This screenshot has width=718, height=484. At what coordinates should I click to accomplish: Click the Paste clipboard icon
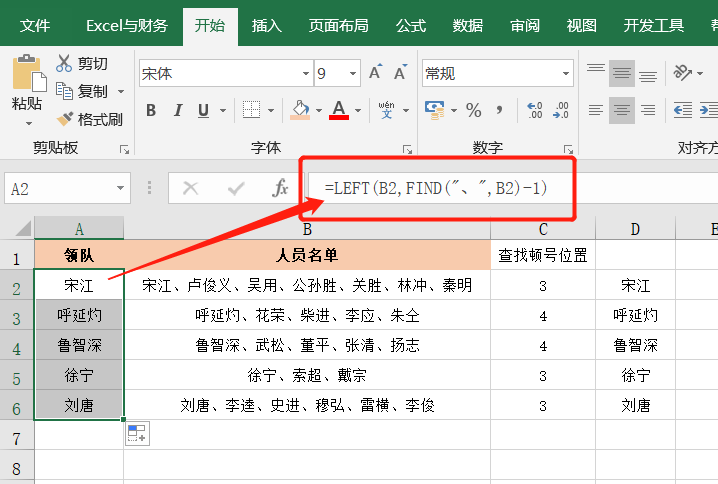[x=29, y=73]
